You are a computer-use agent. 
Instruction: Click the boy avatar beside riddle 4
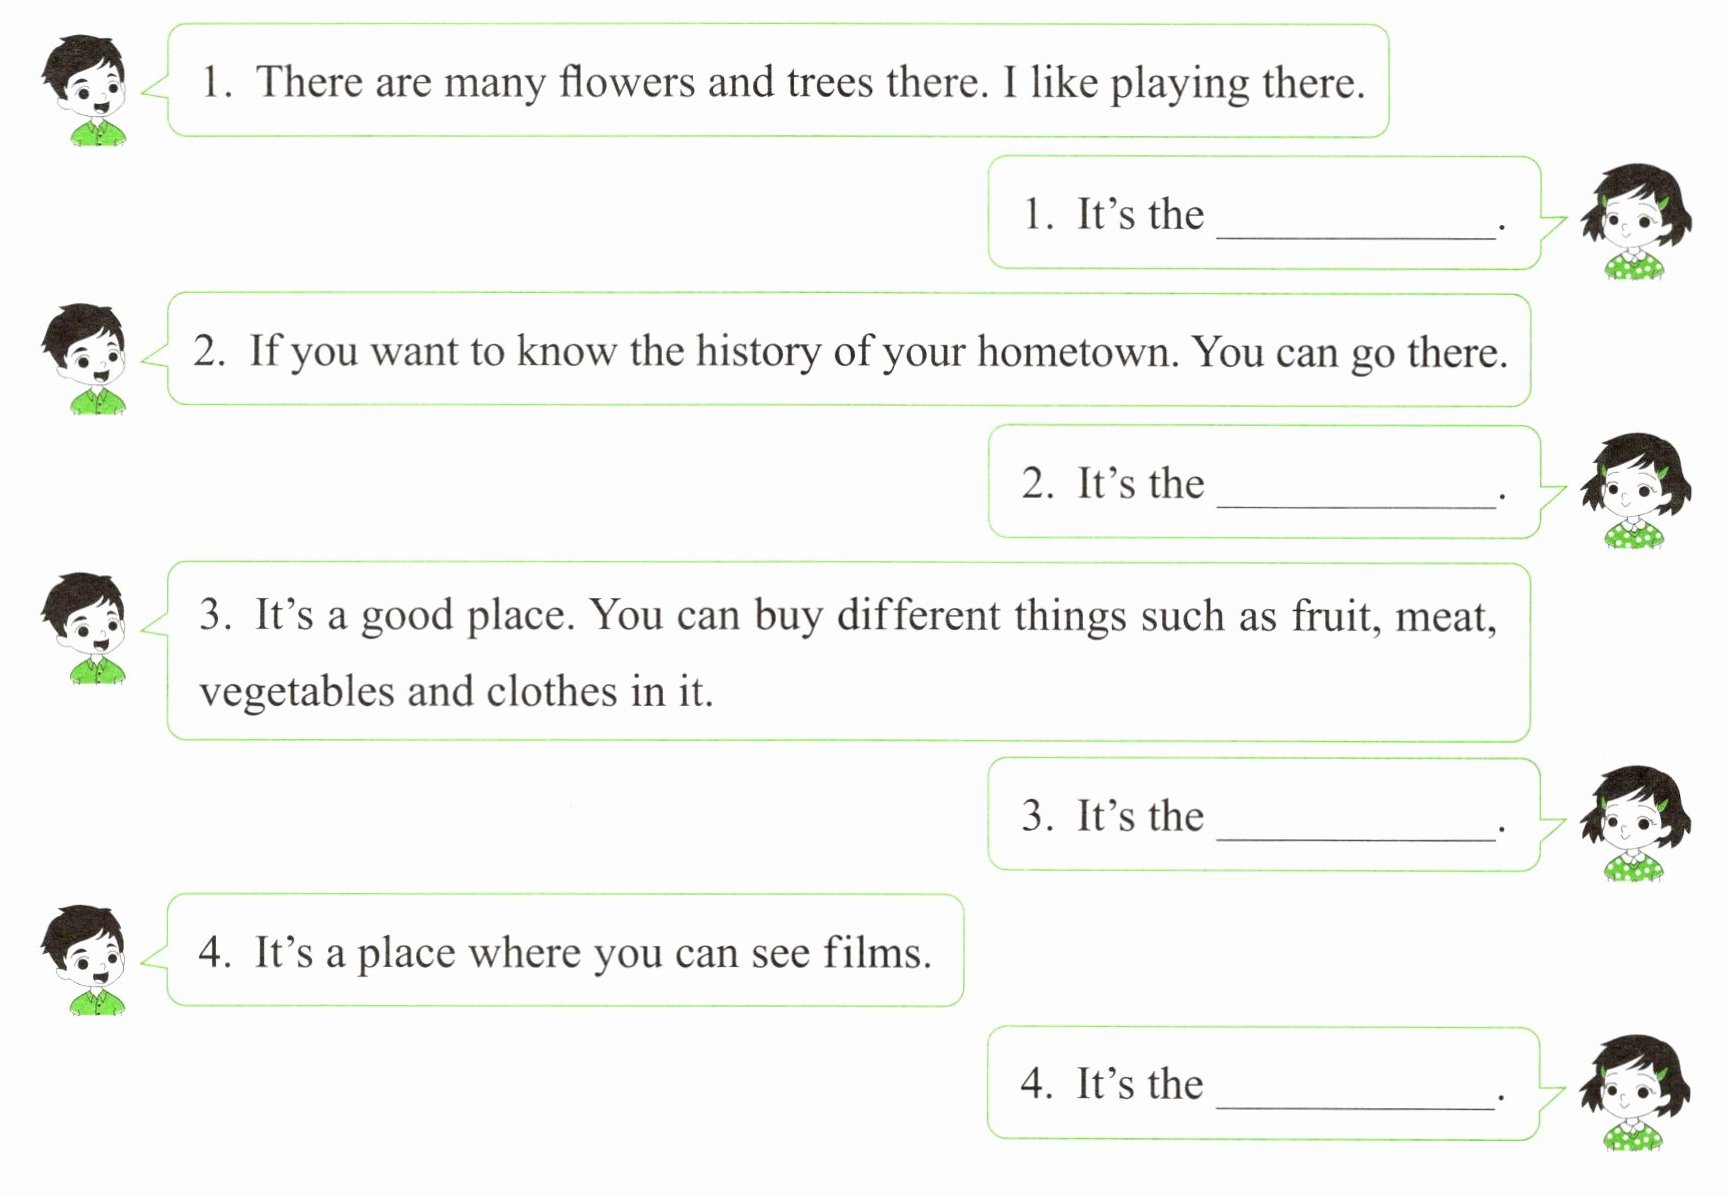pos(85,960)
